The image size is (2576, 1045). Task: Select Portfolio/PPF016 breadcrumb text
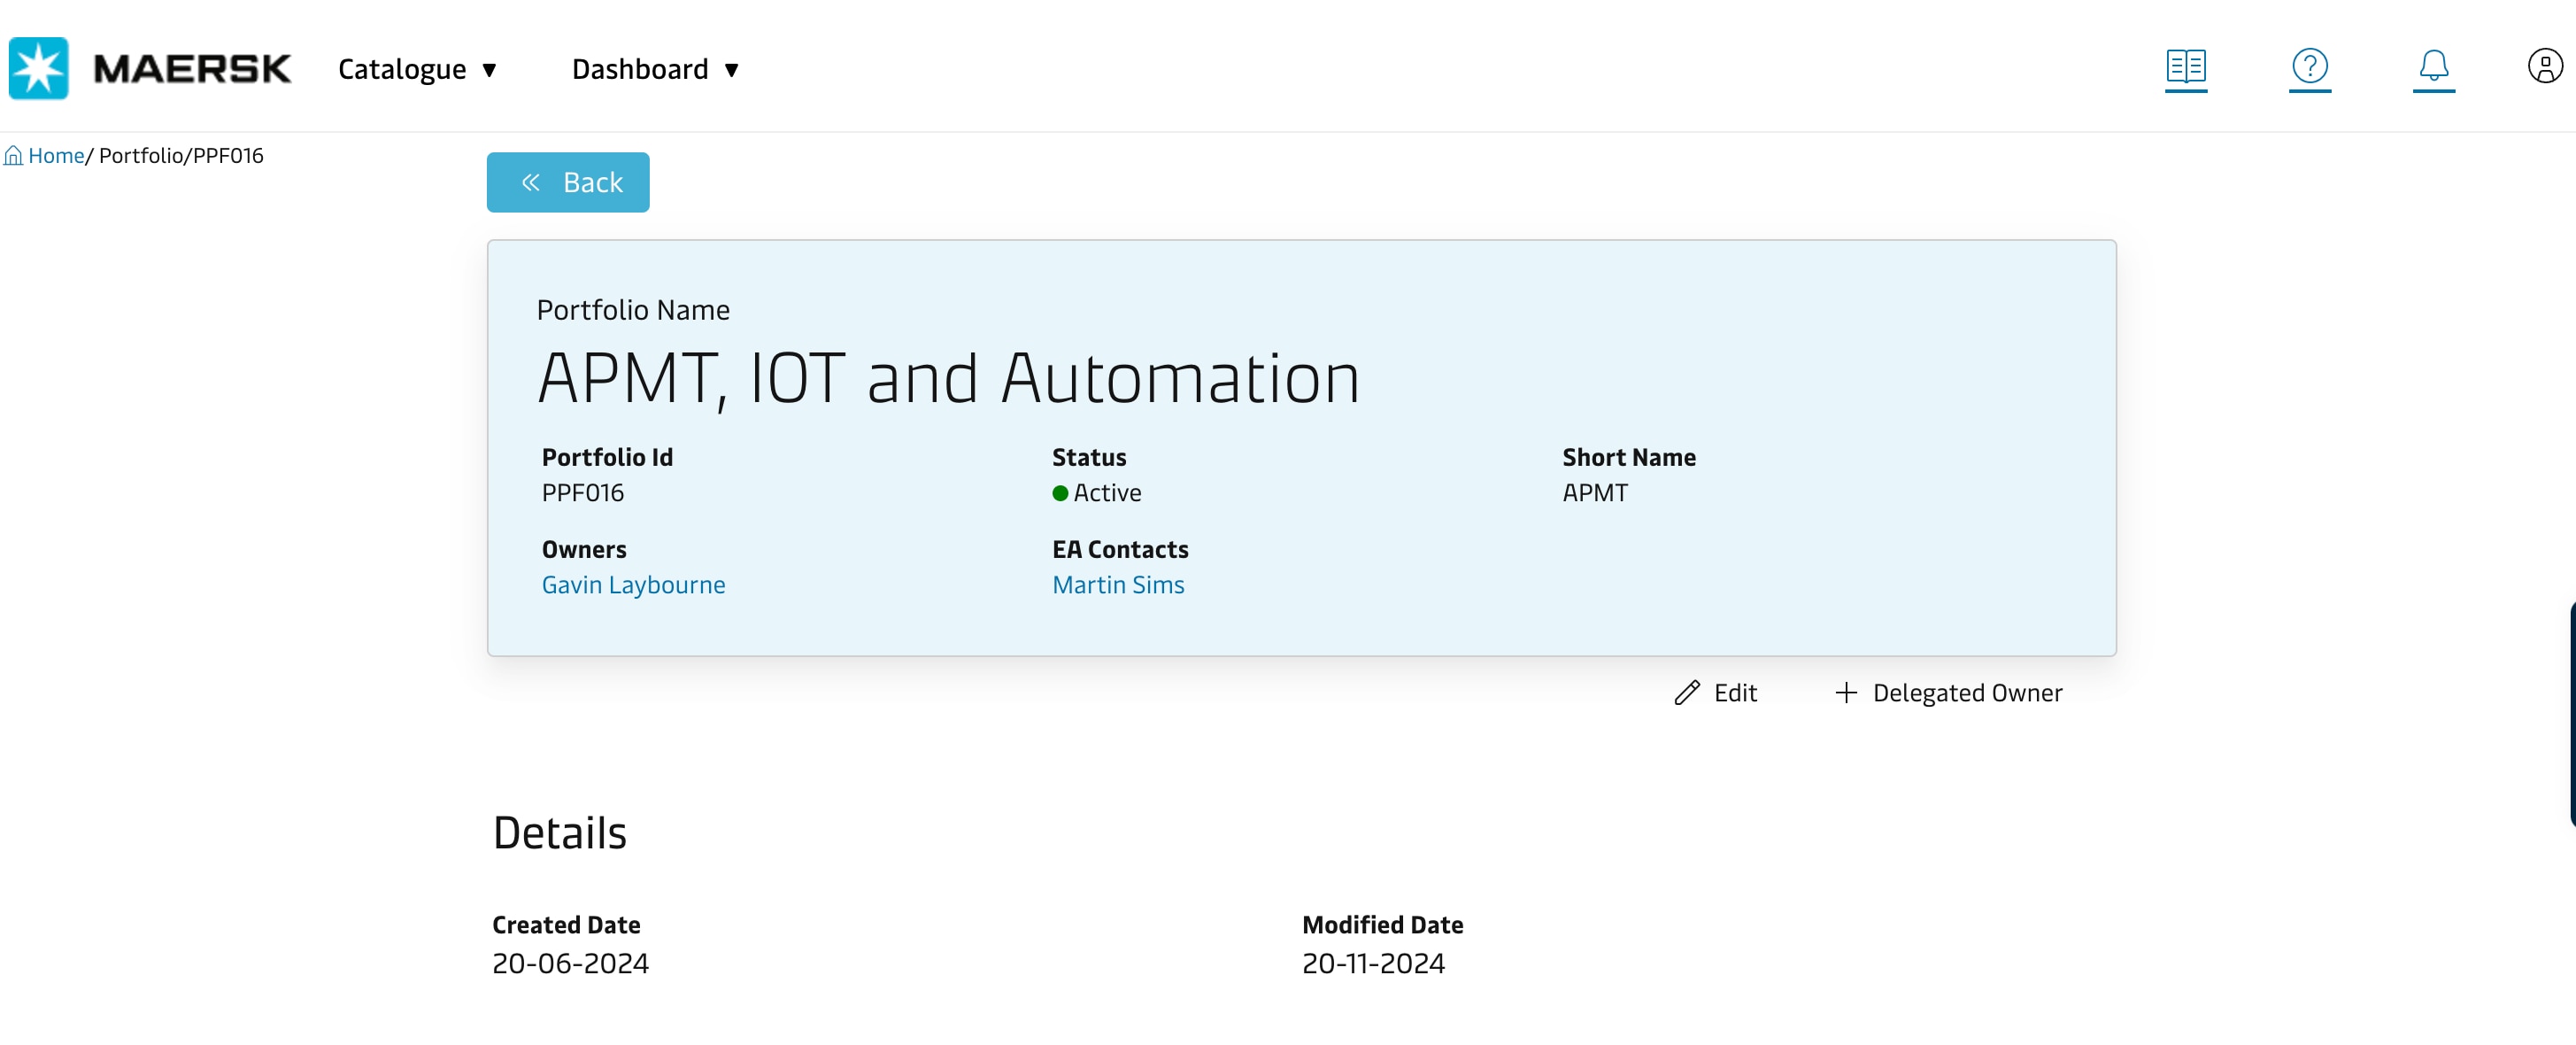181,155
